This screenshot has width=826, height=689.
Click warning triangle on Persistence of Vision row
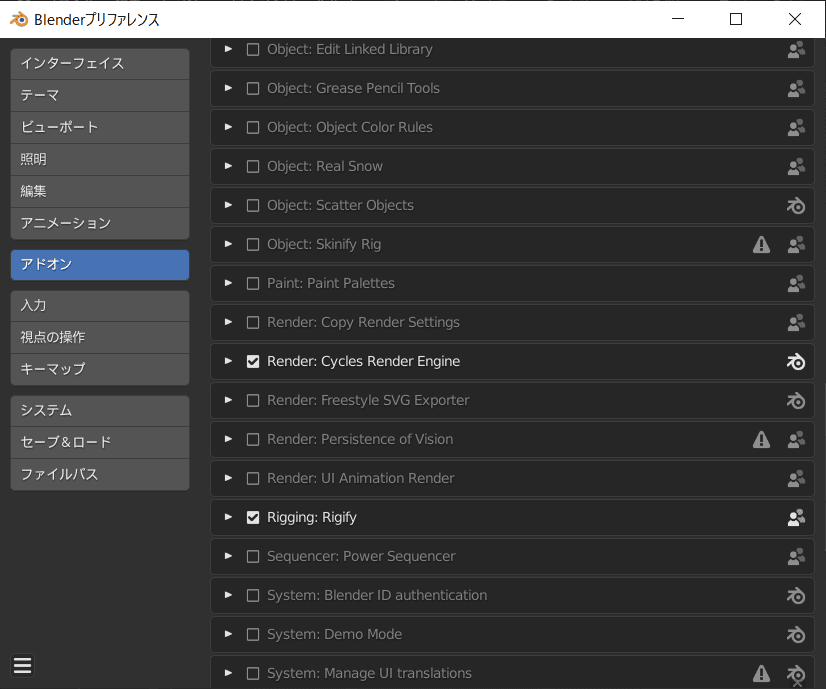click(761, 439)
